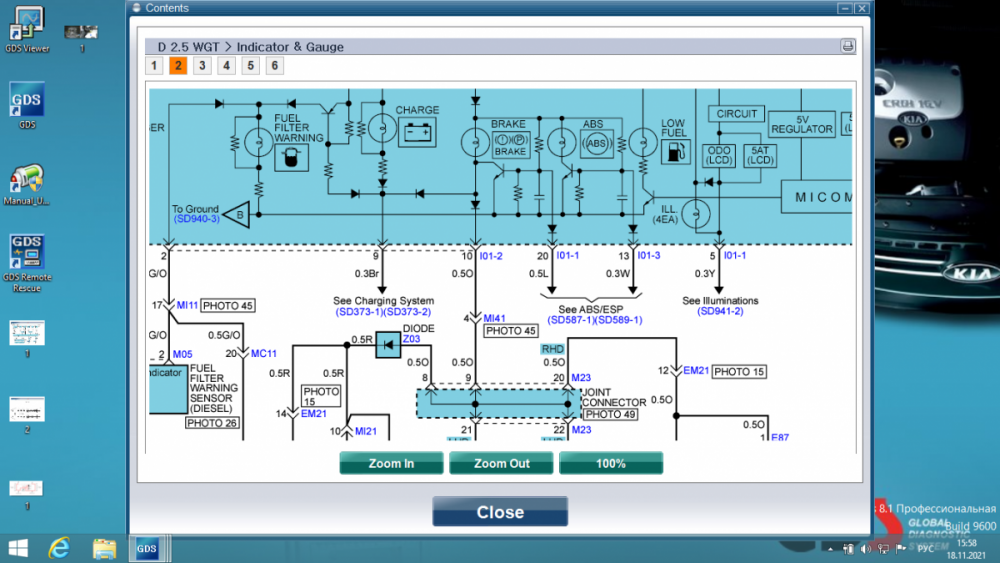Open Manual_U desktop shortcut
The height and width of the screenshot is (563, 1000).
tap(26, 180)
